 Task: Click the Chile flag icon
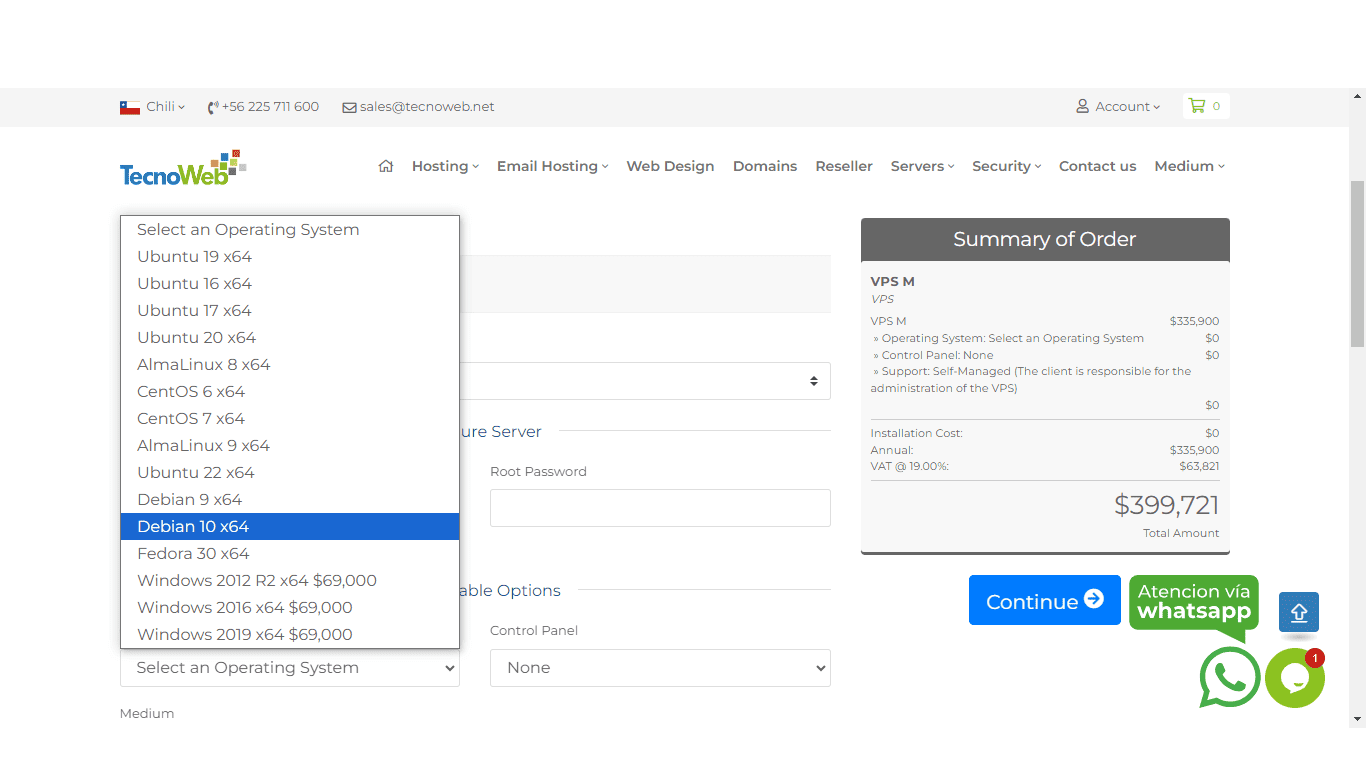click(130, 107)
